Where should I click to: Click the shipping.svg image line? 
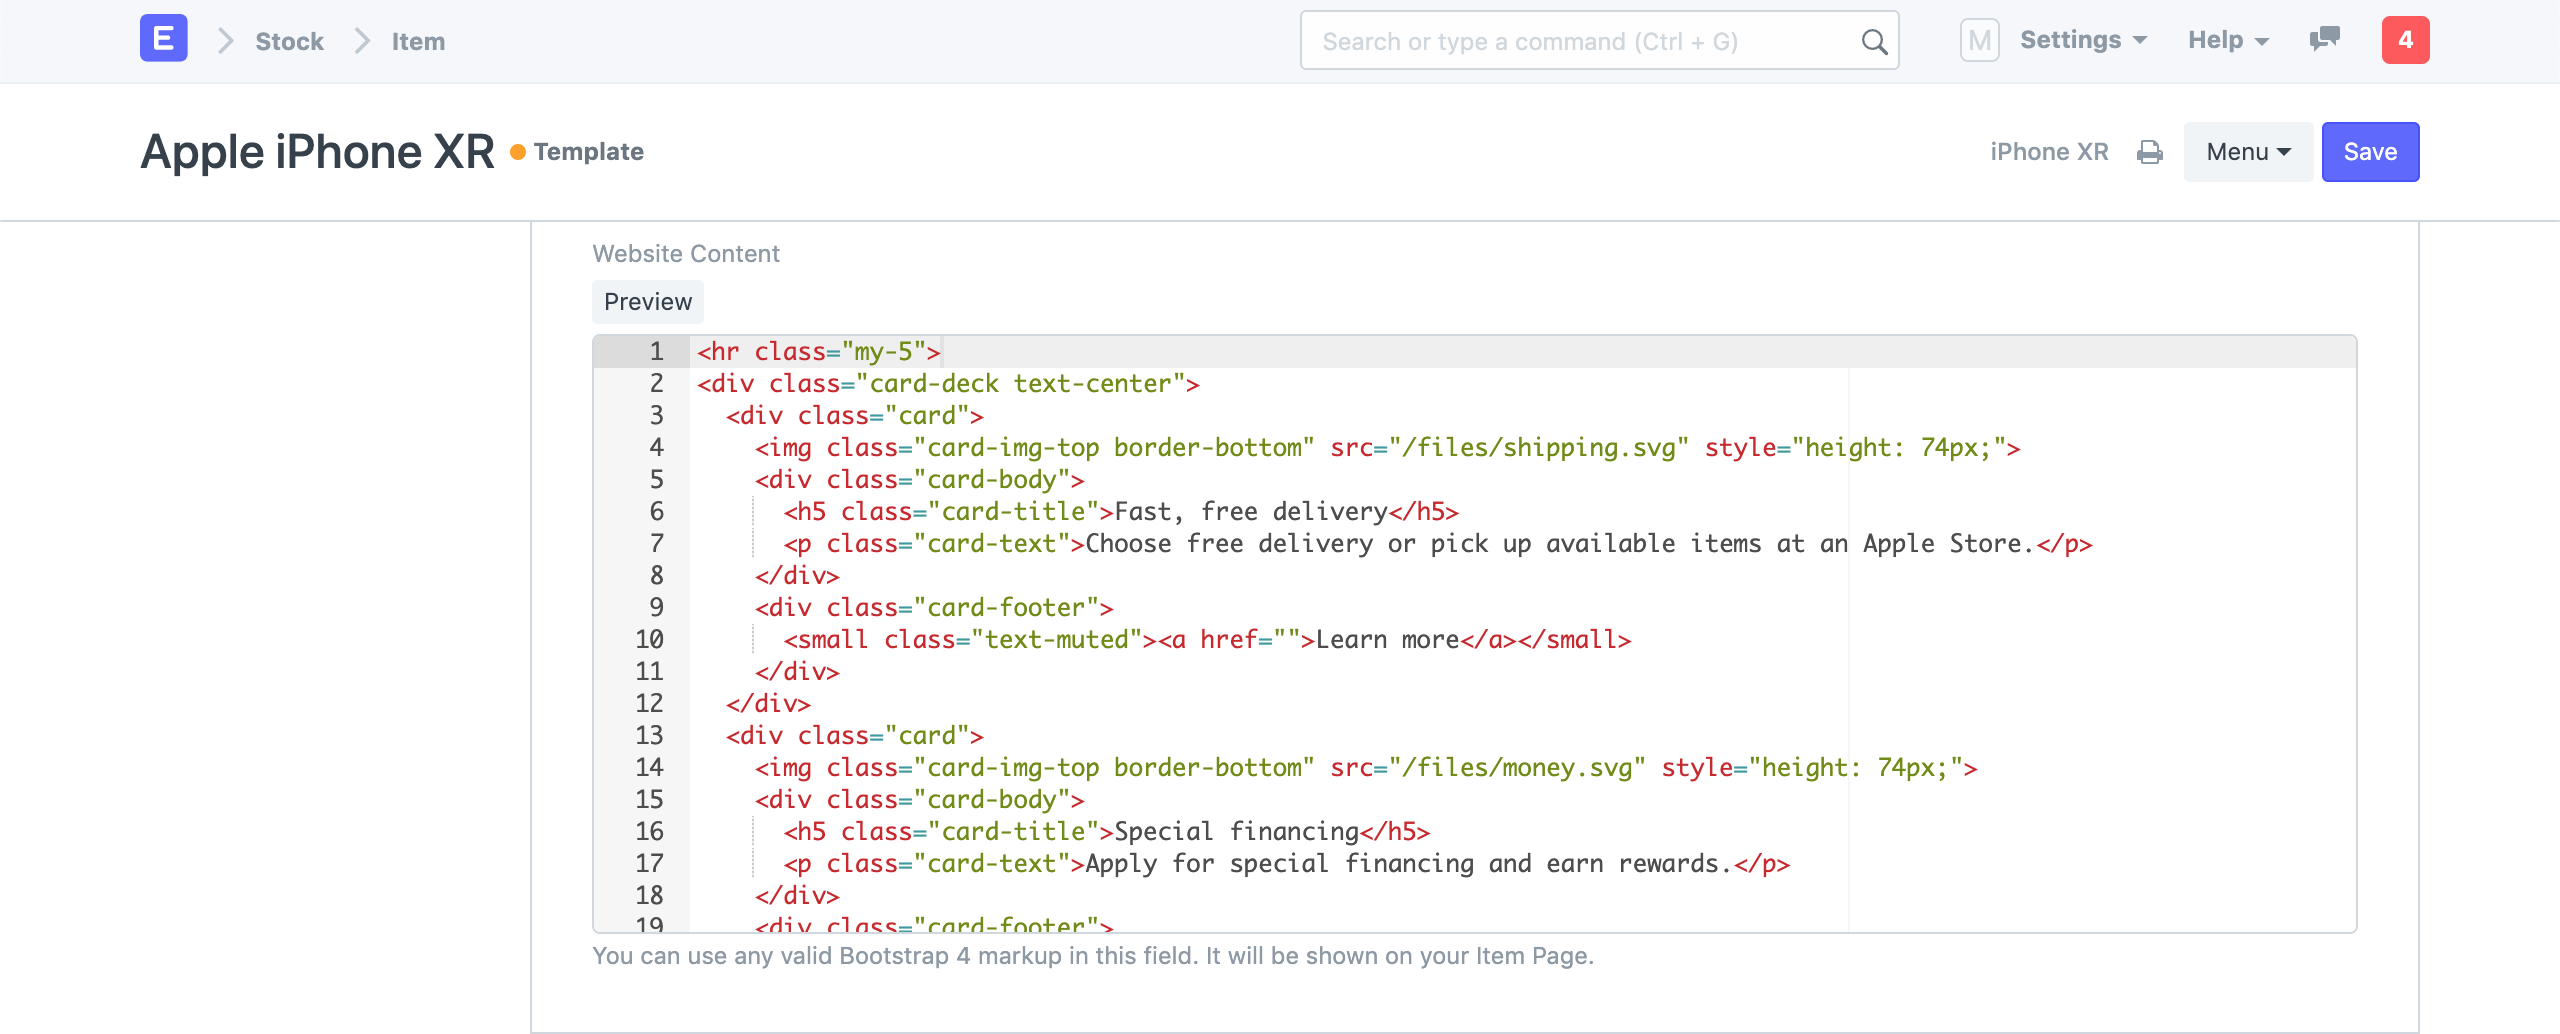tap(1388, 448)
